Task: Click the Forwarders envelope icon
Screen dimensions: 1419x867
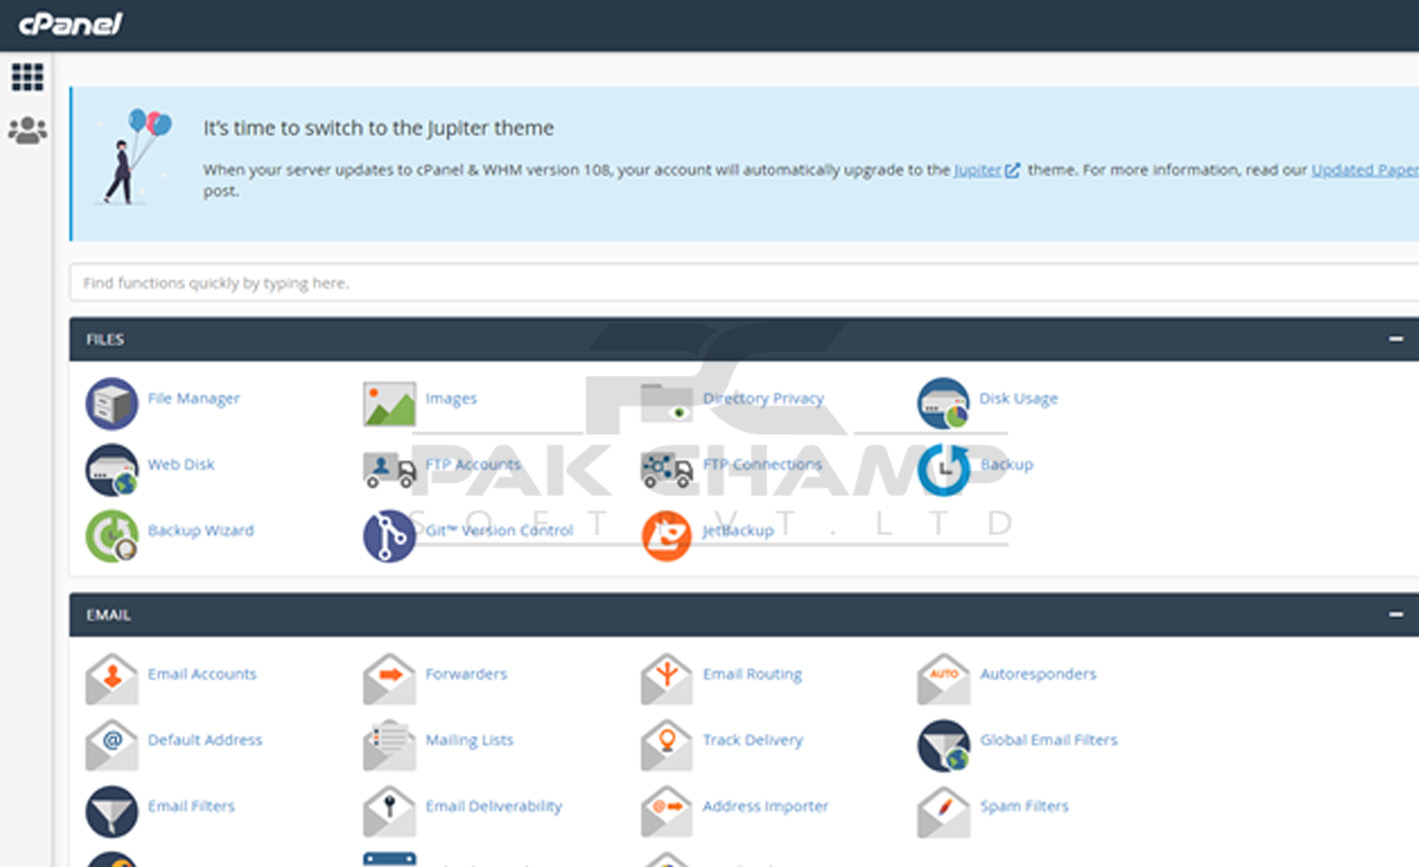Action: pos(389,679)
